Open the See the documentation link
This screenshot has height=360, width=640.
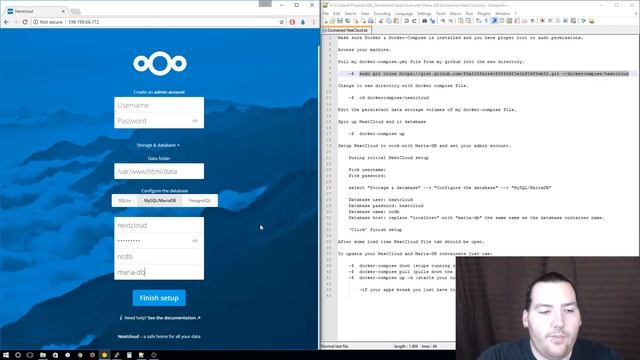174,318
